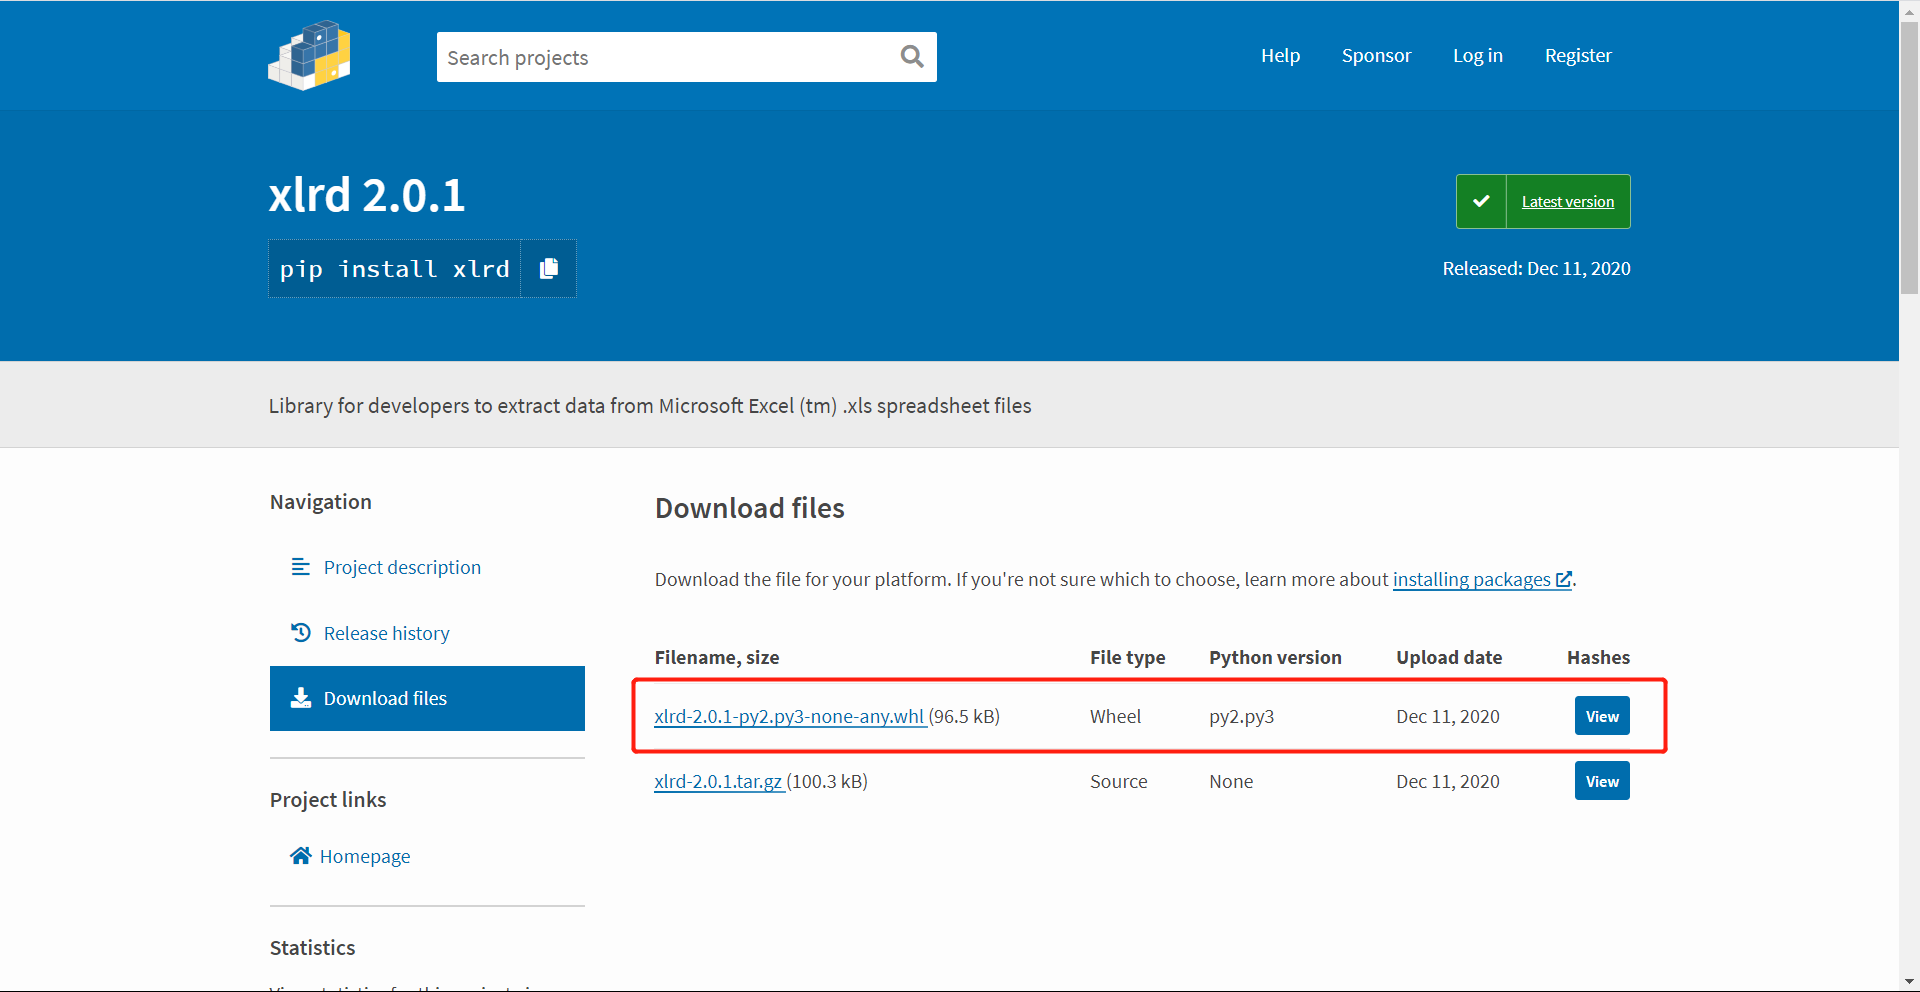Copy the pip install xlrd command
Screen dimensions: 1920x992
548,268
